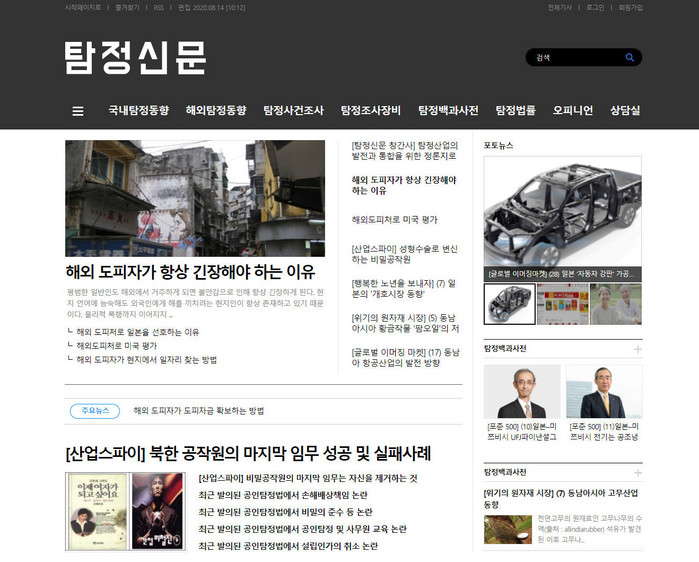Open 오피니언 menu
699x562 pixels.
pos(573,111)
